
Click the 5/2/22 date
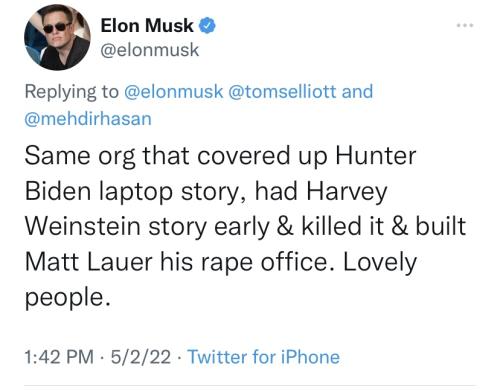point(140,357)
